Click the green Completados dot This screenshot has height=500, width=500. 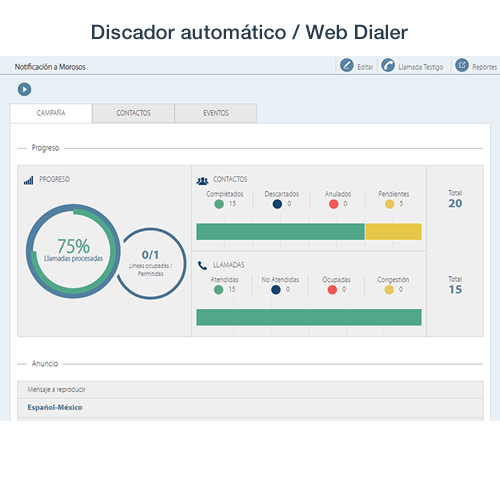219,204
